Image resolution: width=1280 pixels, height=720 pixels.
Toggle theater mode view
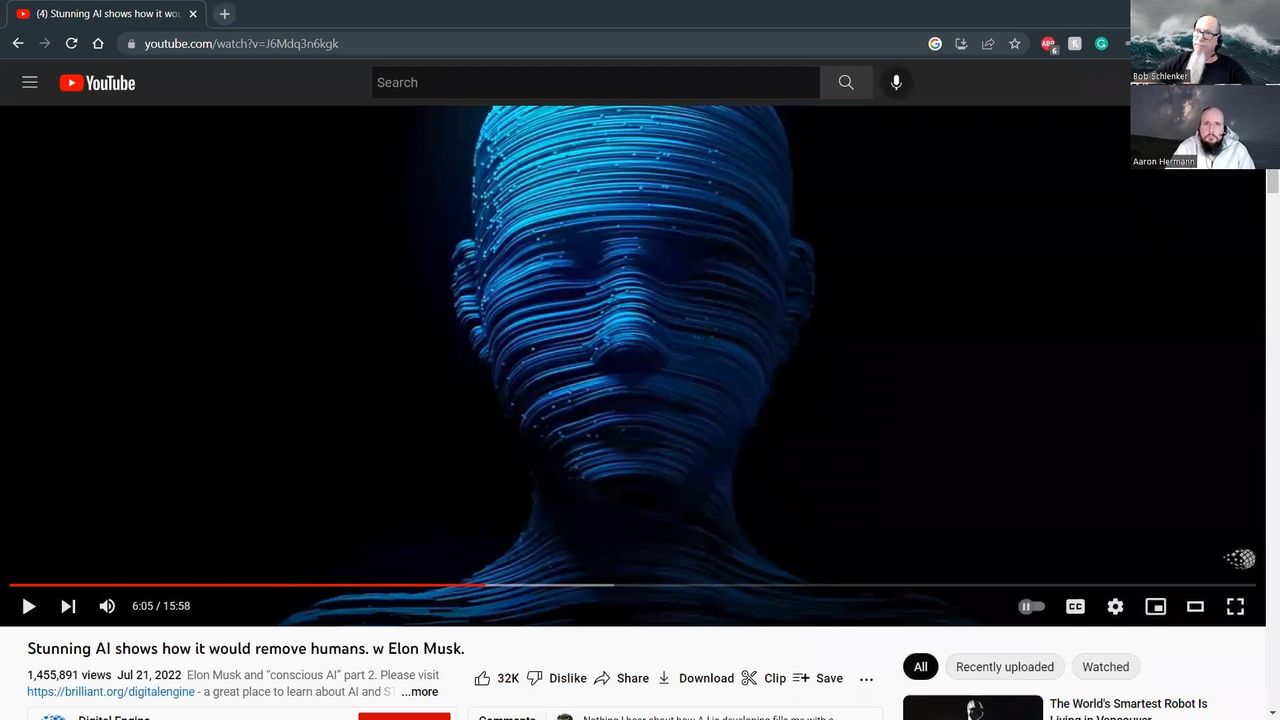1195,606
